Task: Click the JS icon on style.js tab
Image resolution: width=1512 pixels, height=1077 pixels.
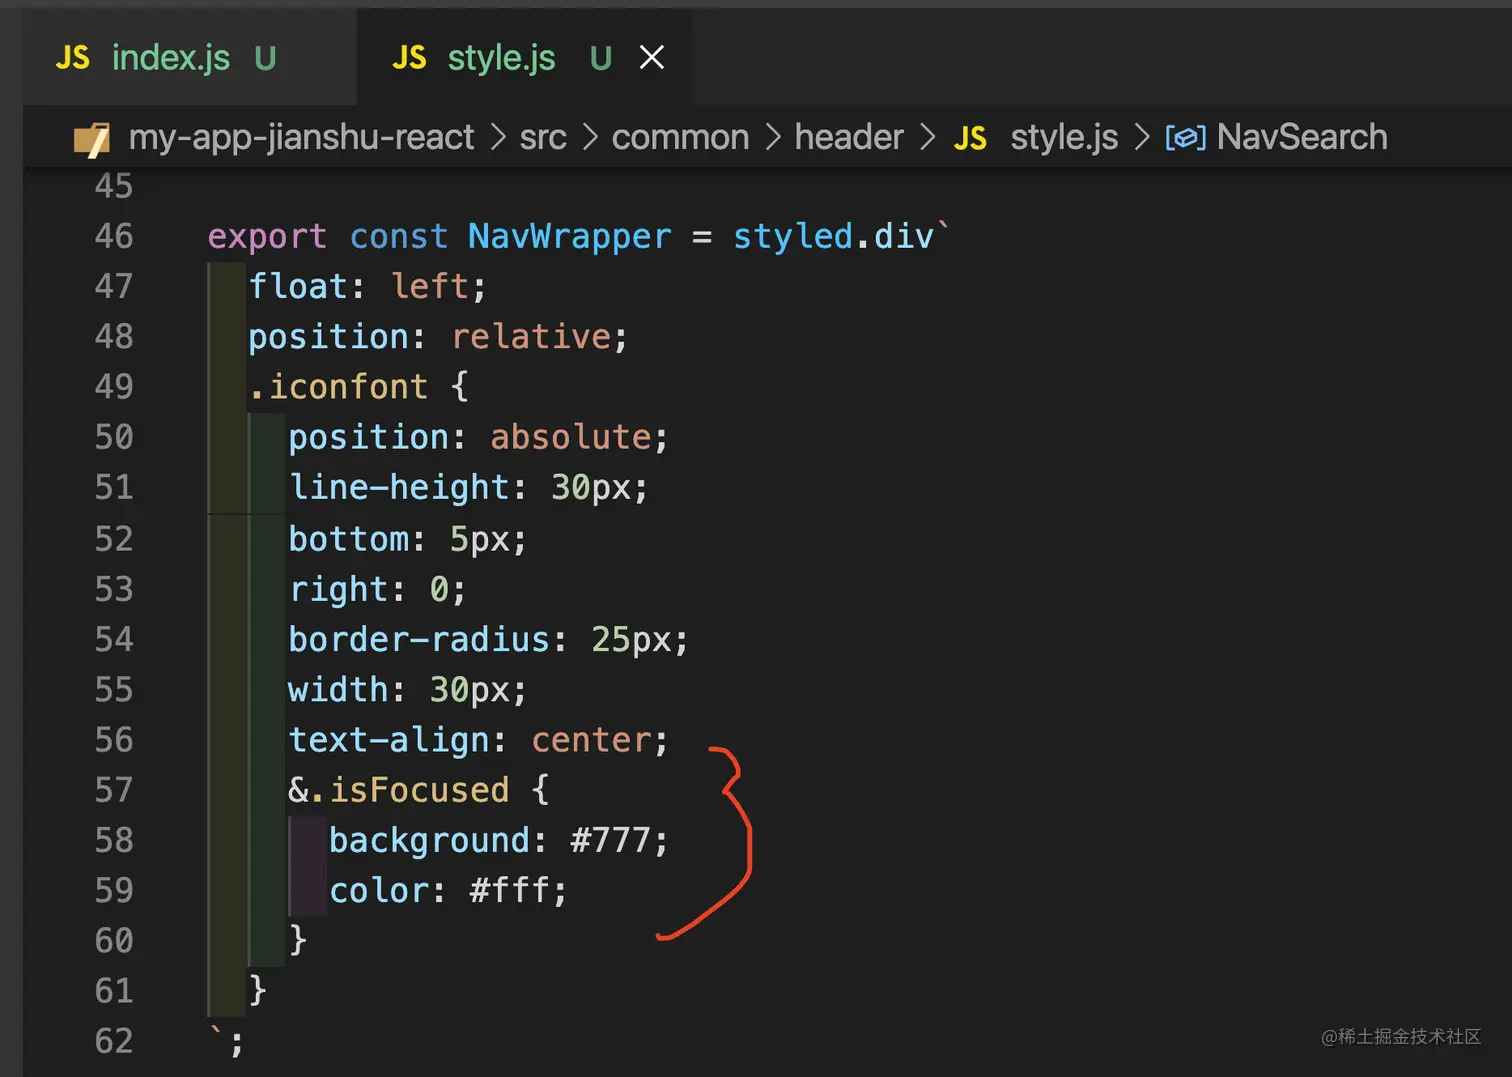Action: coord(409,58)
